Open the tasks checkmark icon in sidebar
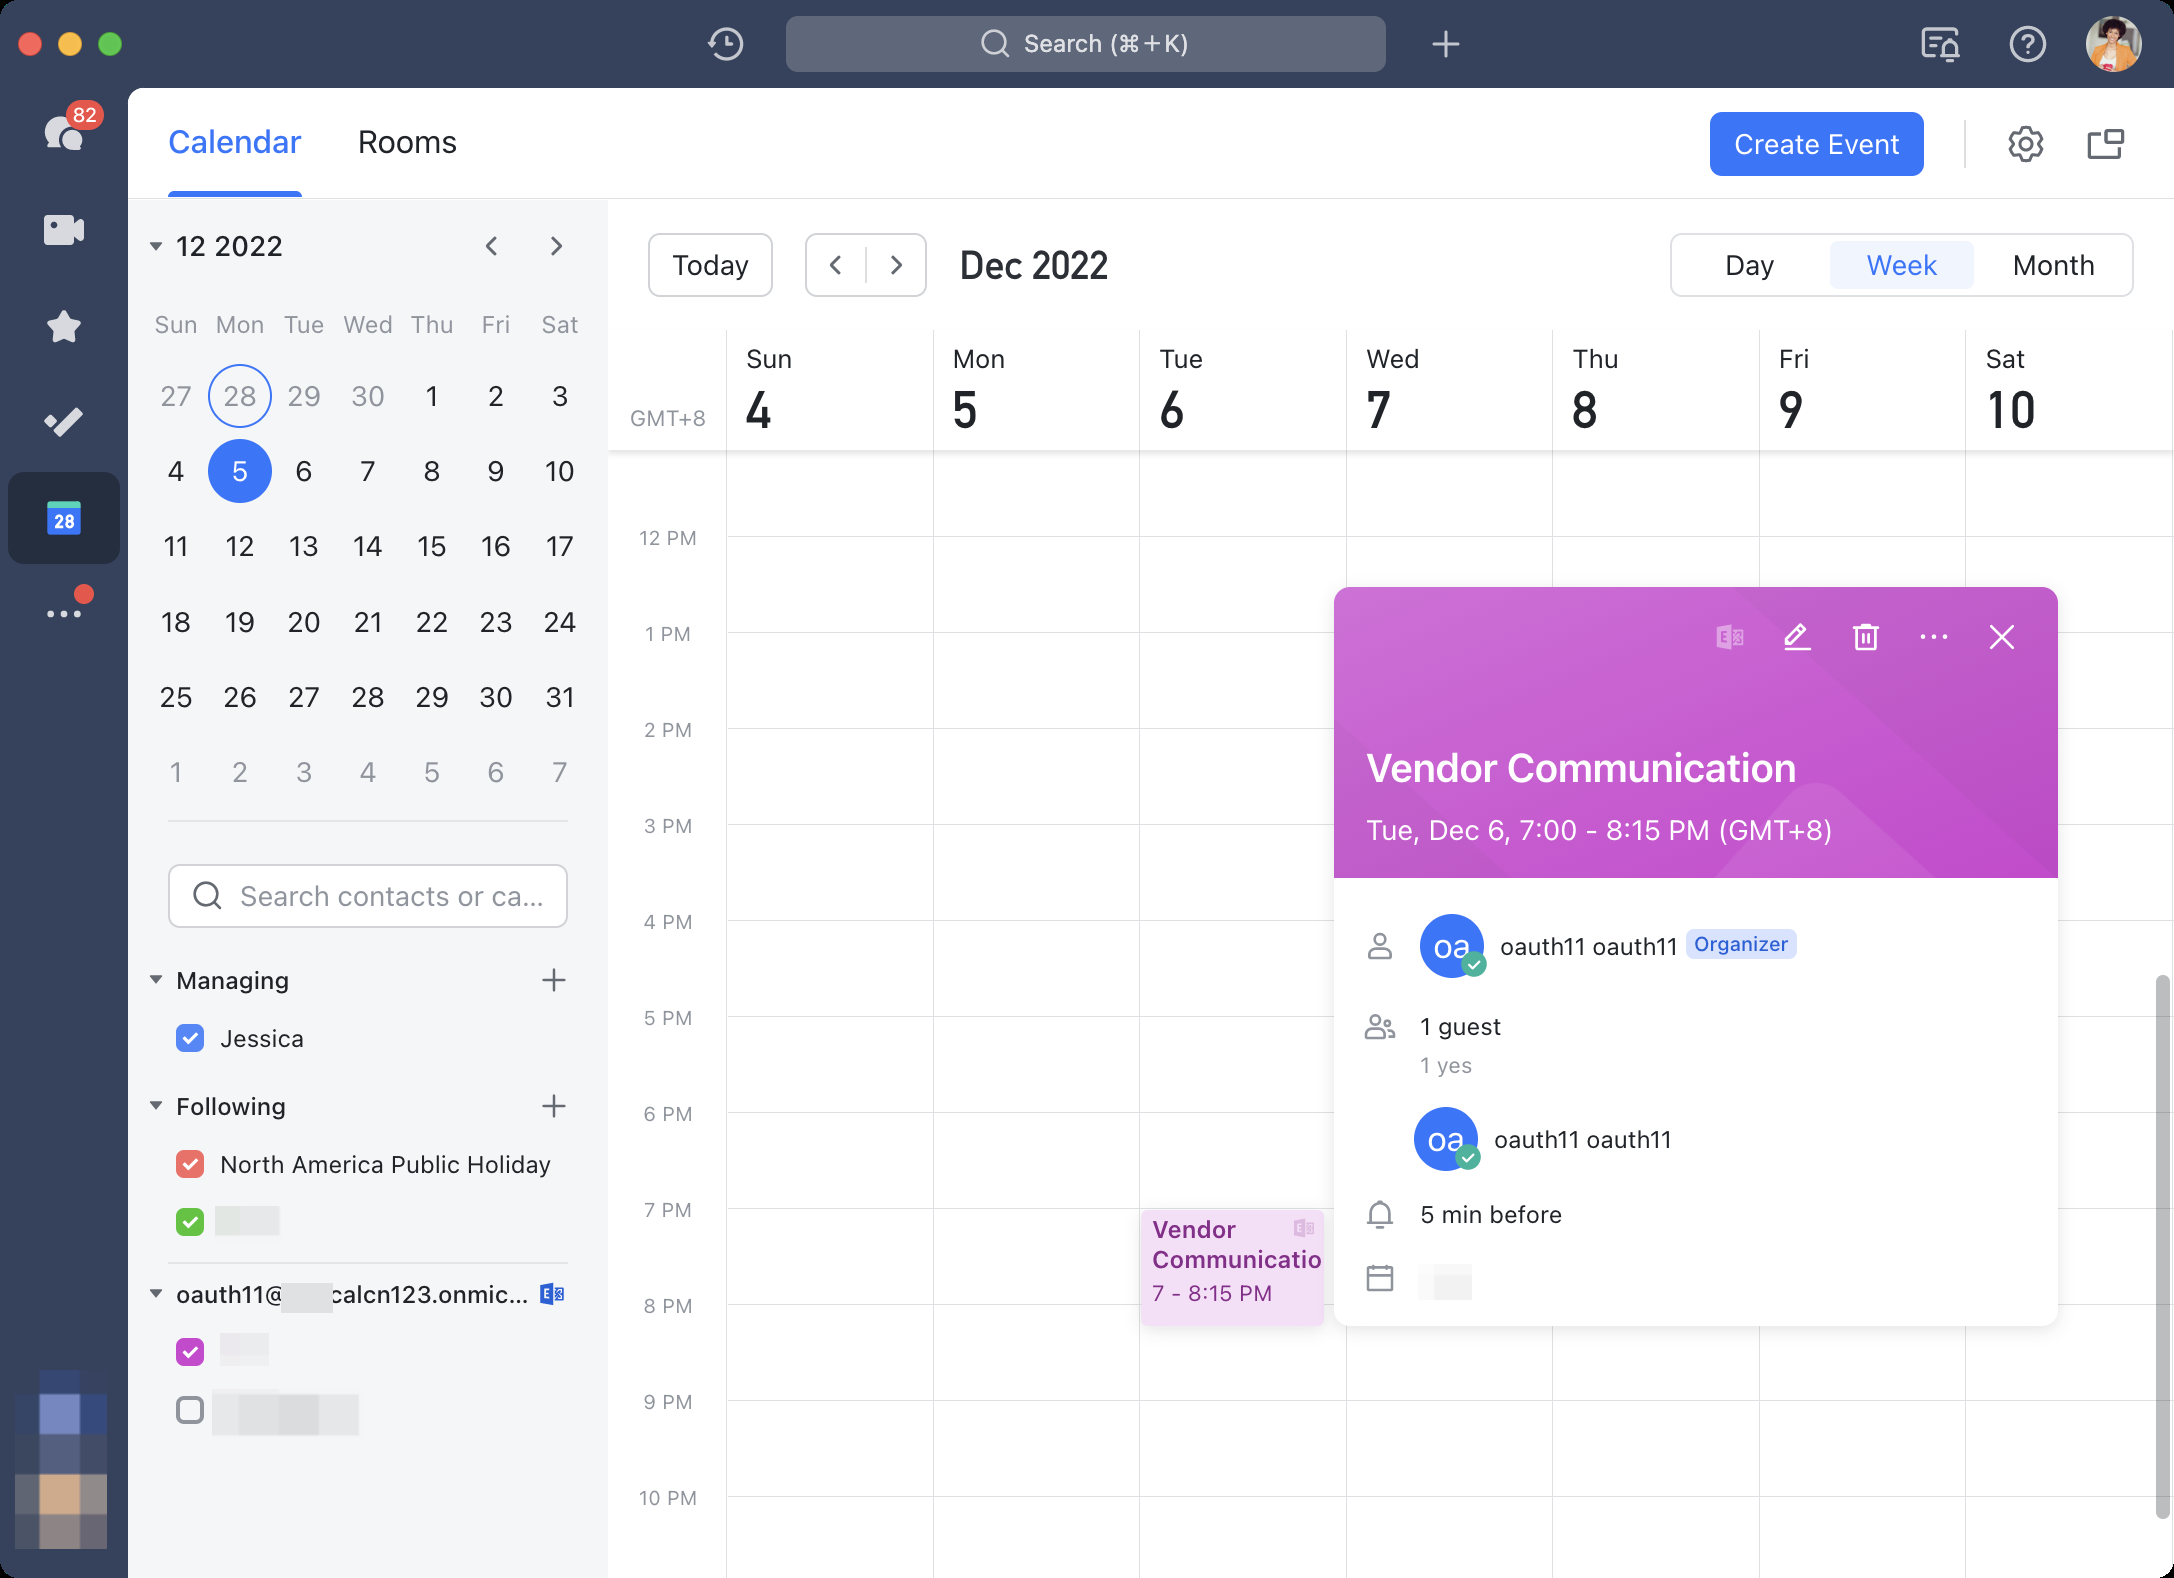This screenshot has width=2174, height=1578. [63, 420]
